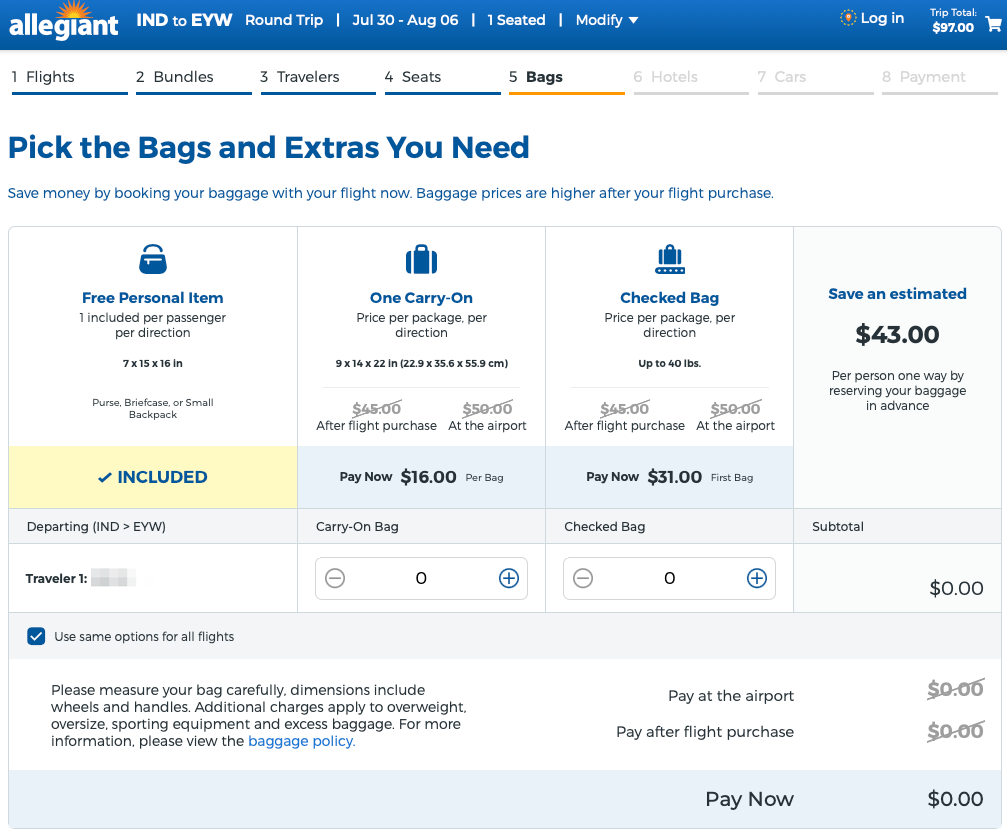Click the Checked Bag quantity field
Viewport: 1007px width, 839px height.
pos(669,578)
